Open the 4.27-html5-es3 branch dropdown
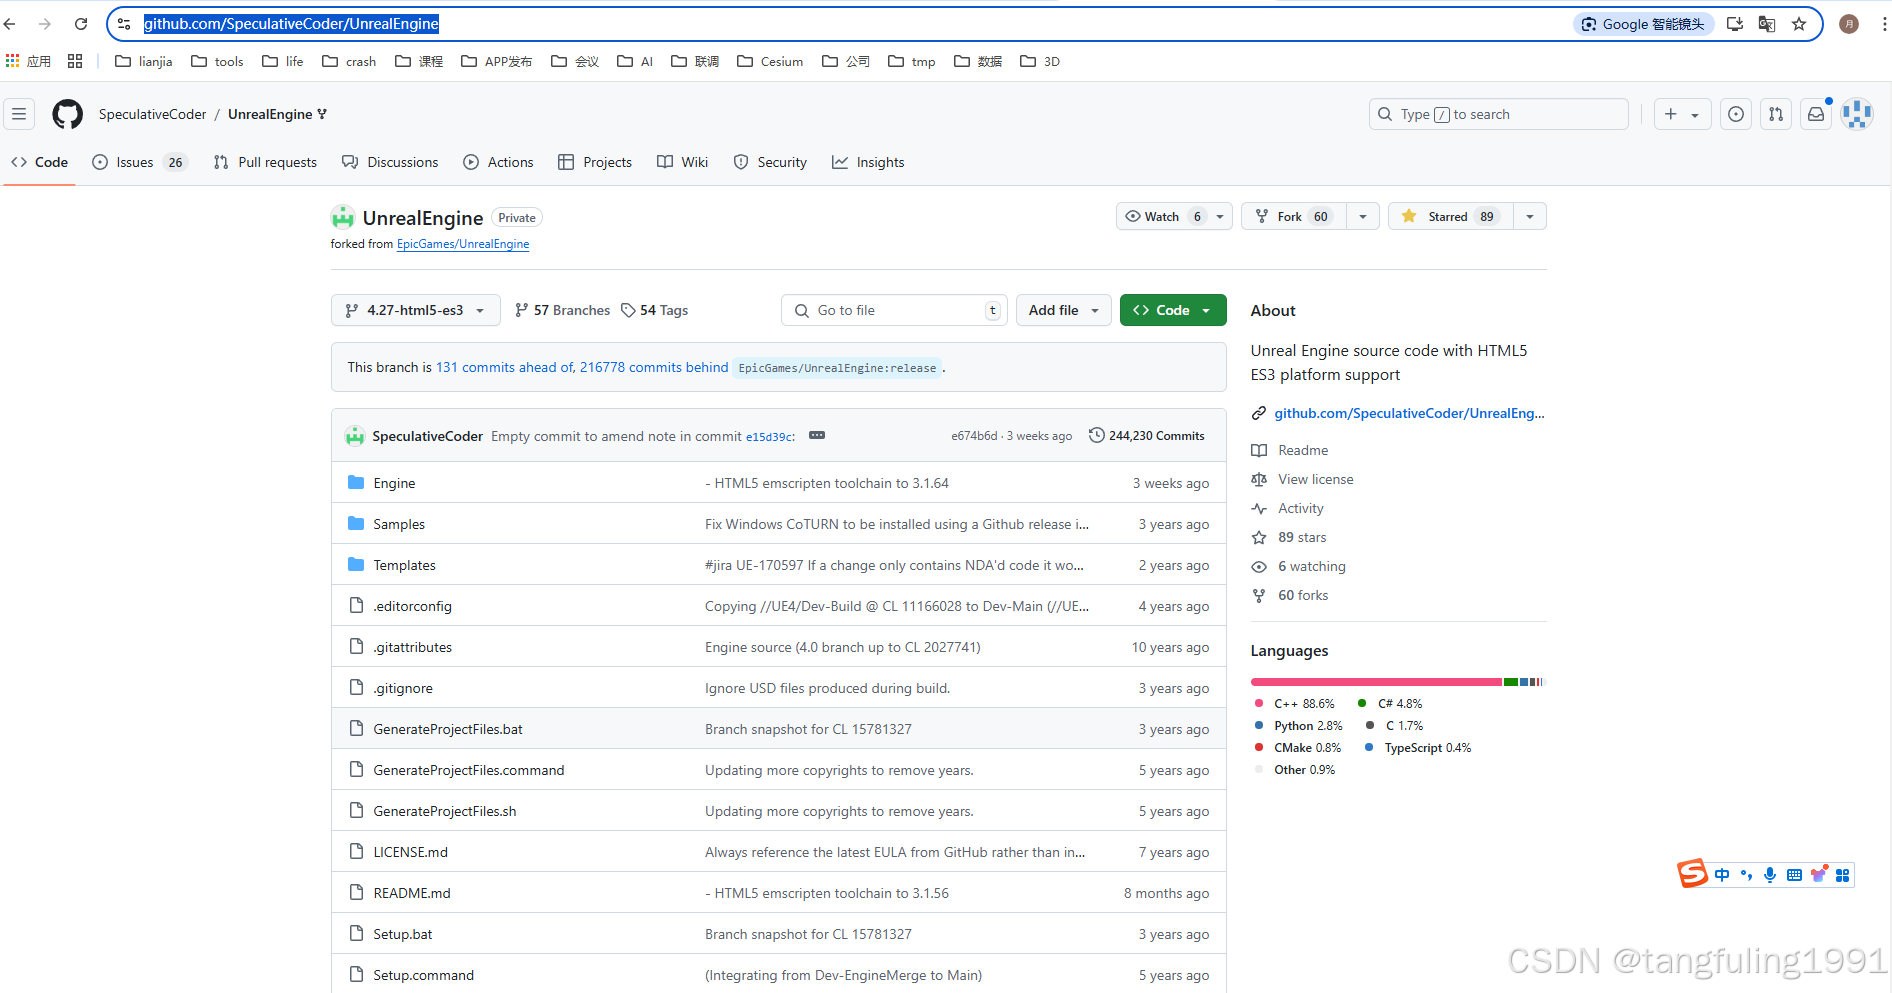 415,310
